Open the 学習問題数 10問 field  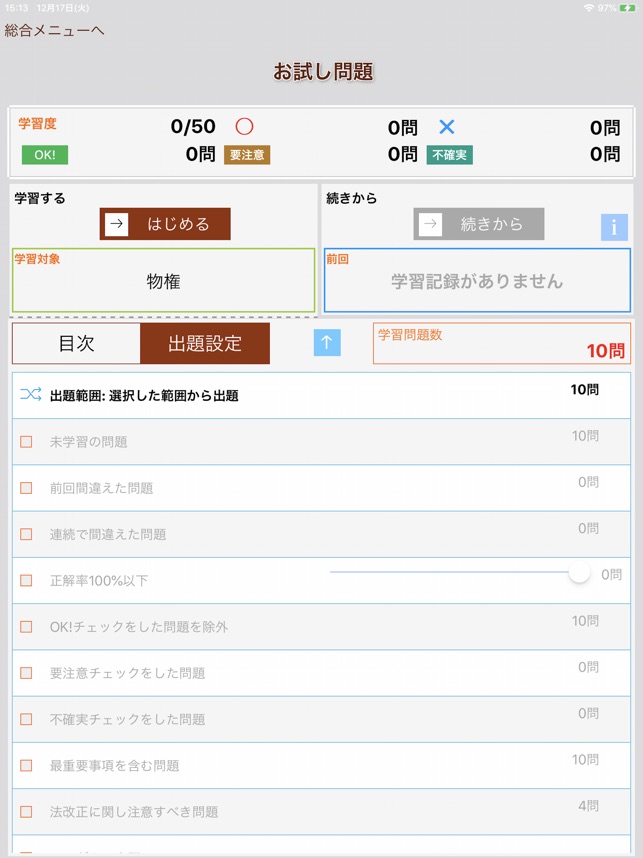click(502, 343)
